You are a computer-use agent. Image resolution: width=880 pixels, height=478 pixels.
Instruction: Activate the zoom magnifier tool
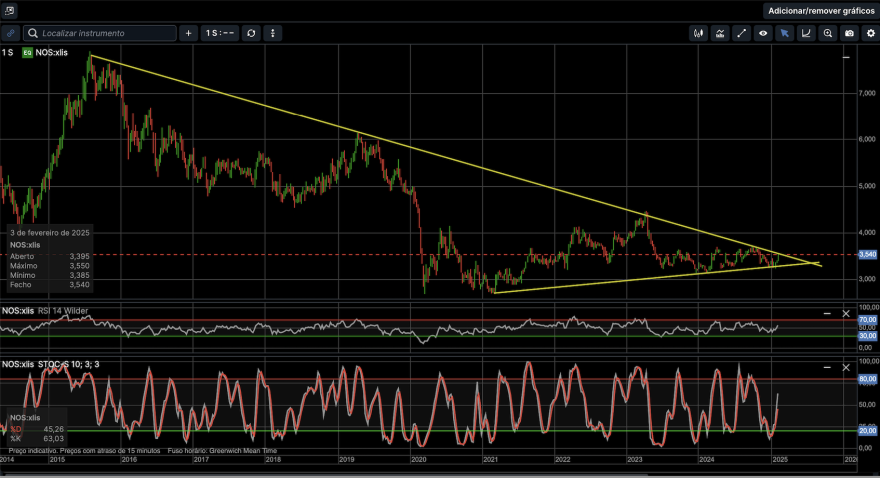(x=828, y=33)
